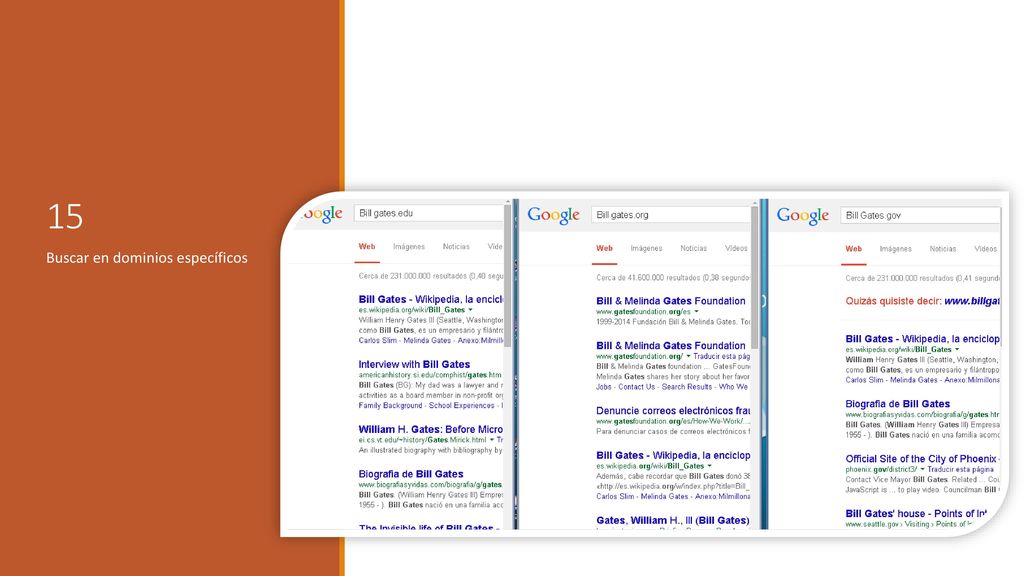Image resolution: width=1024 pixels, height=576 pixels.
Task: Click 'Search Results' sublink under the Gates Foundation result
Action: [687, 387]
